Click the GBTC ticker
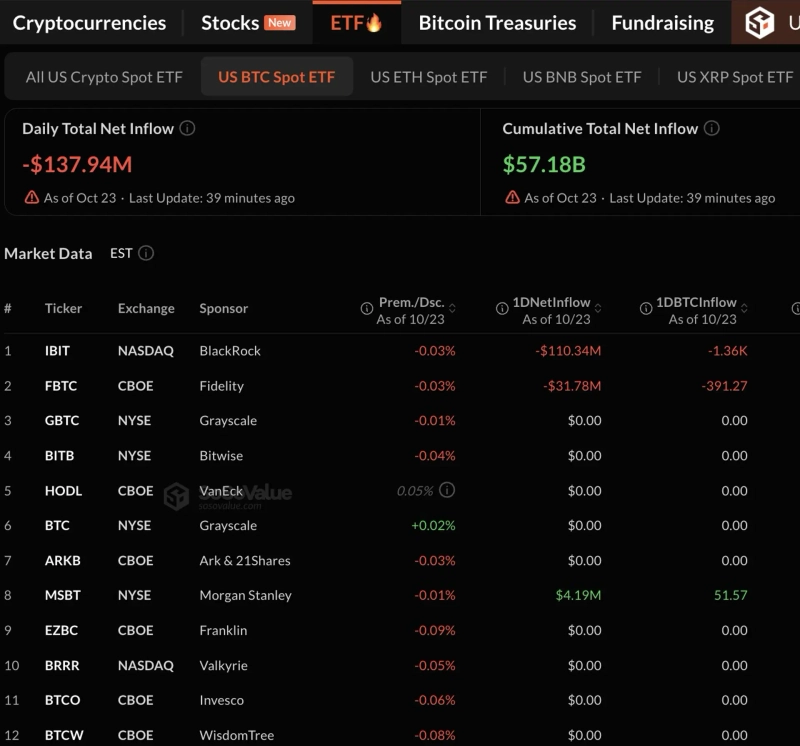This screenshot has width=800, height=746. (x=62, y=420)
